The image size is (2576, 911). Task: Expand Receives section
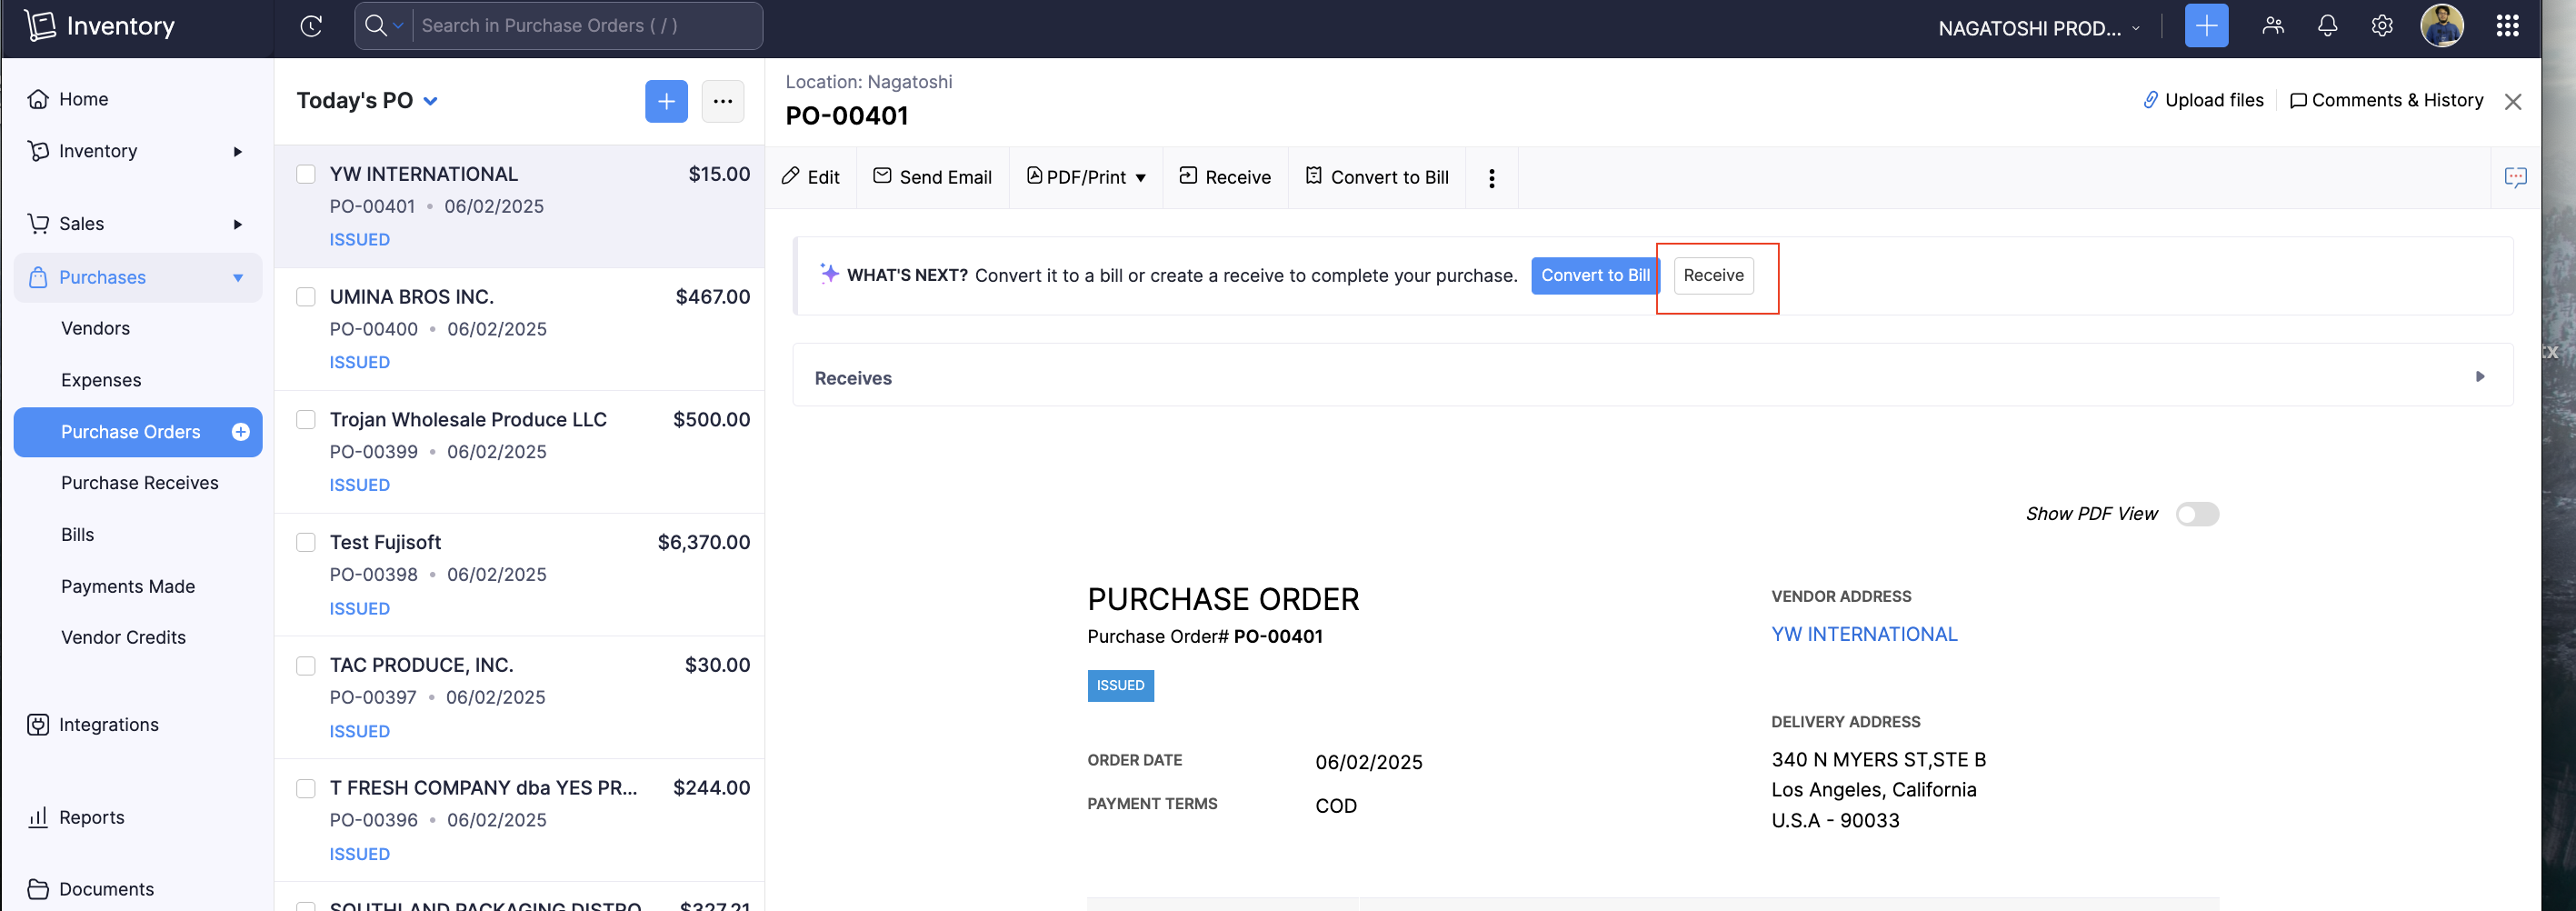(x=1652, y=376)
